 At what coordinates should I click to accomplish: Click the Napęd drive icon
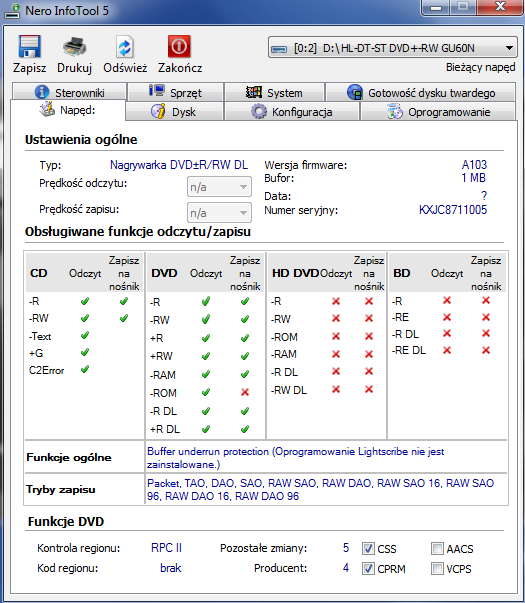click(47, 110)
